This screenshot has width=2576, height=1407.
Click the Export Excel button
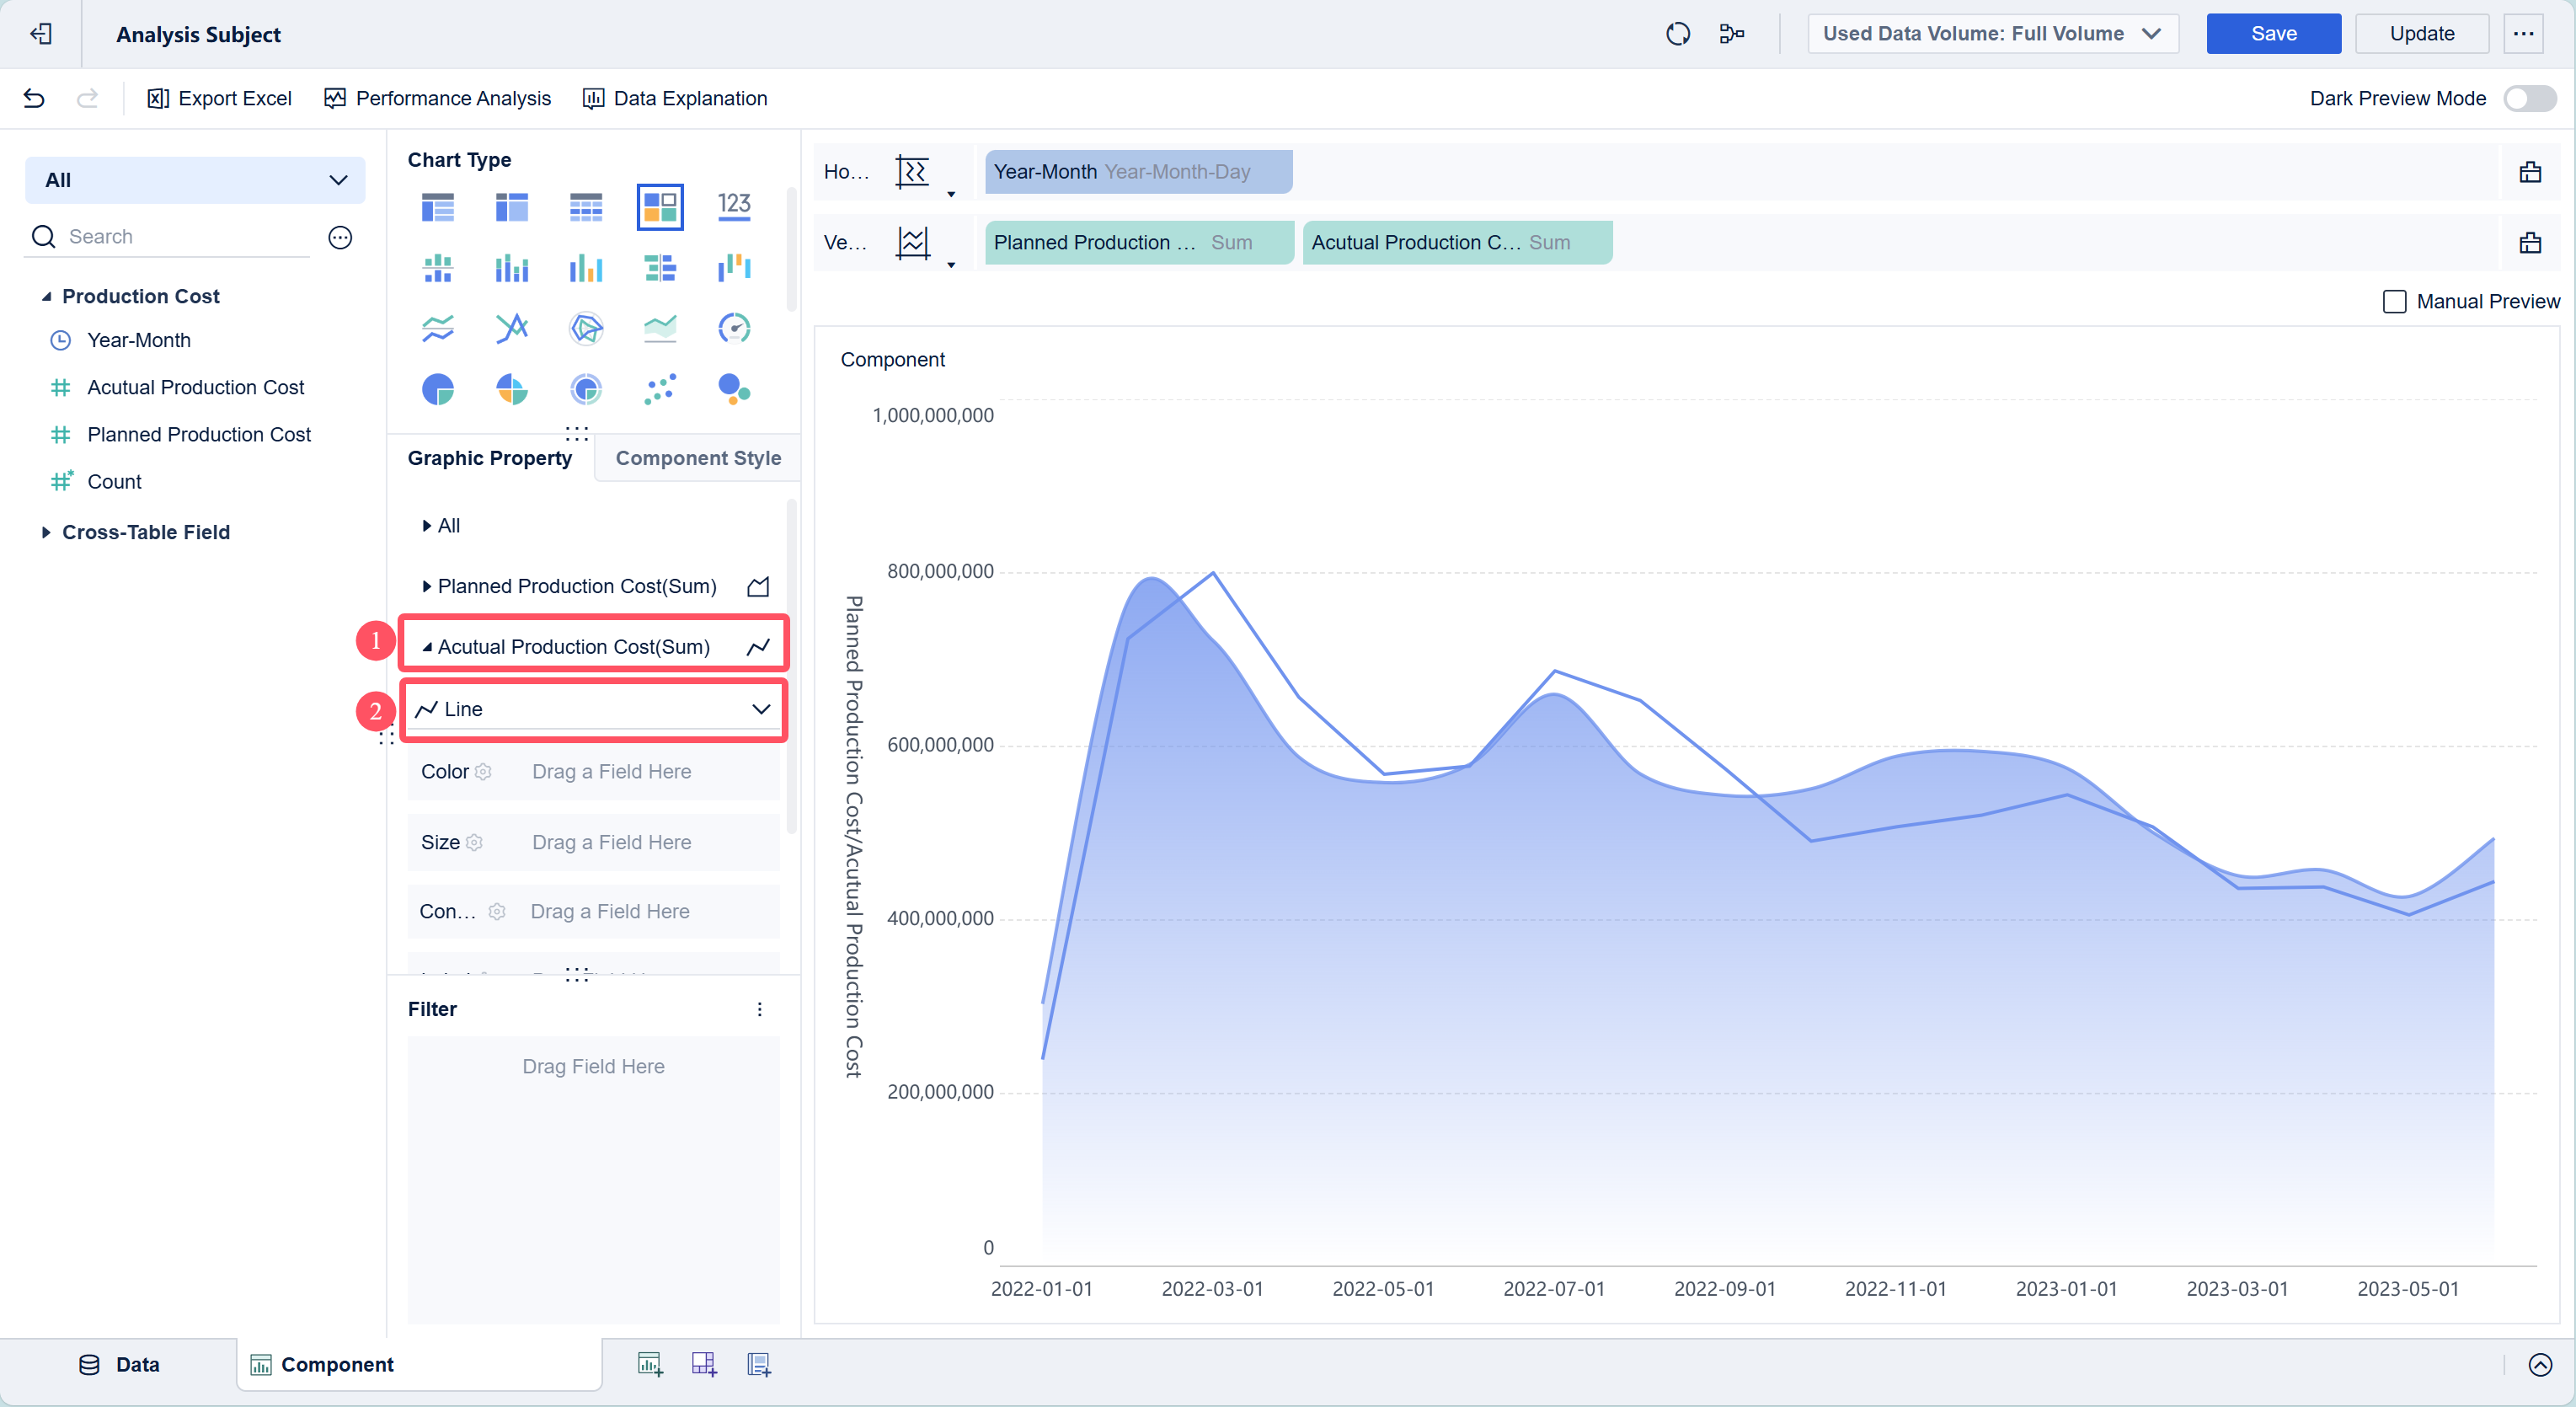click(x=220, y=98)
